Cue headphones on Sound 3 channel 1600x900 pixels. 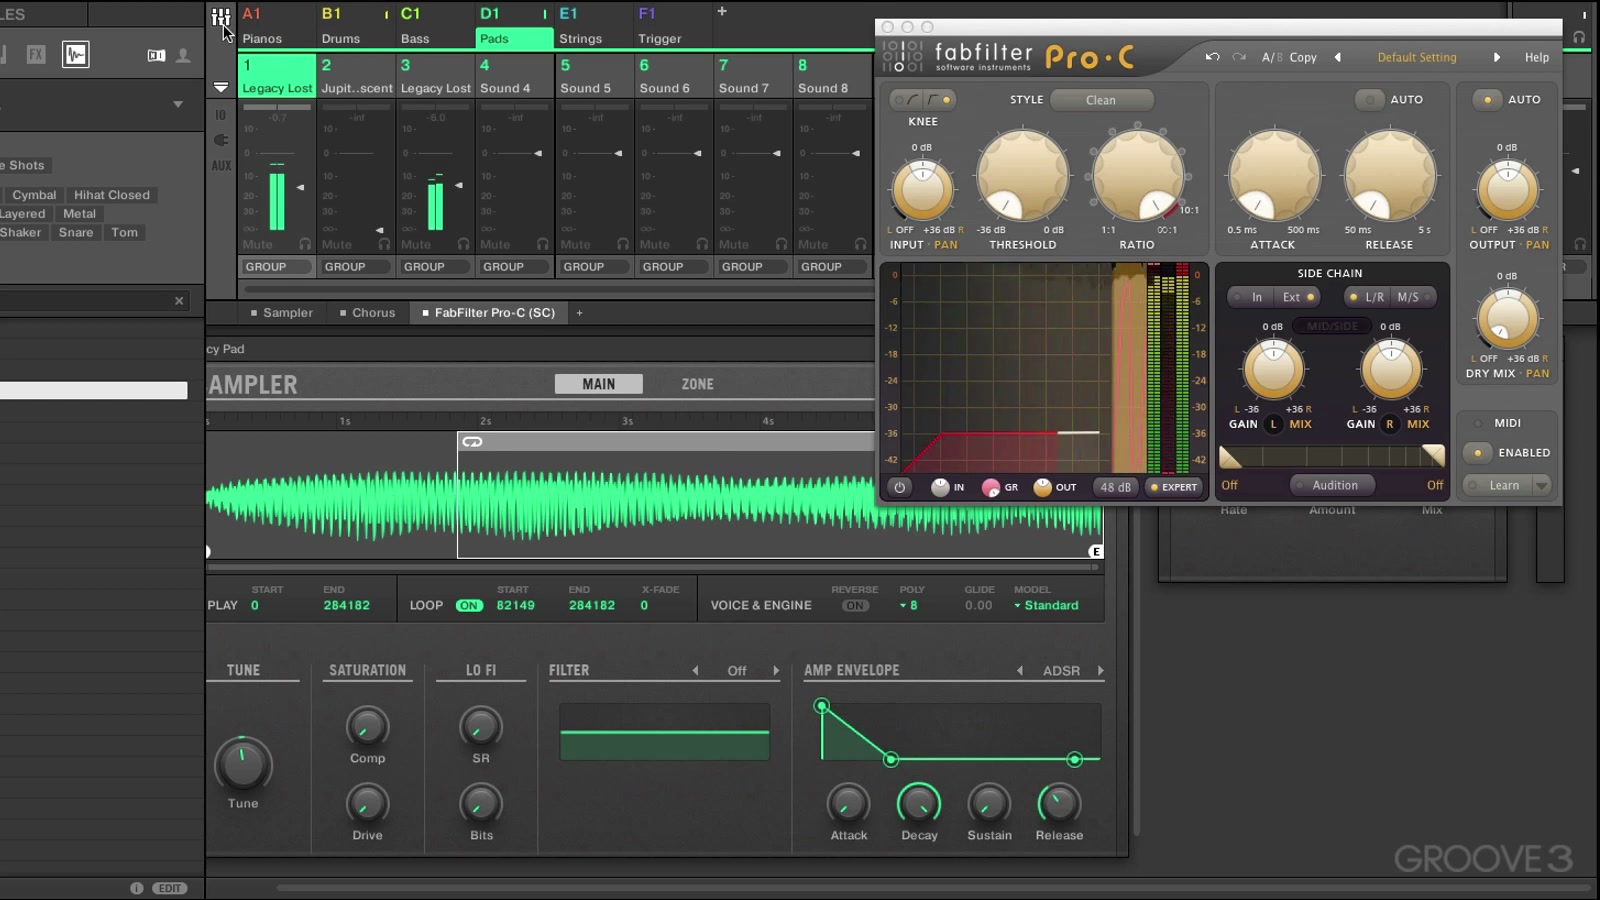(x=463, y=244)
